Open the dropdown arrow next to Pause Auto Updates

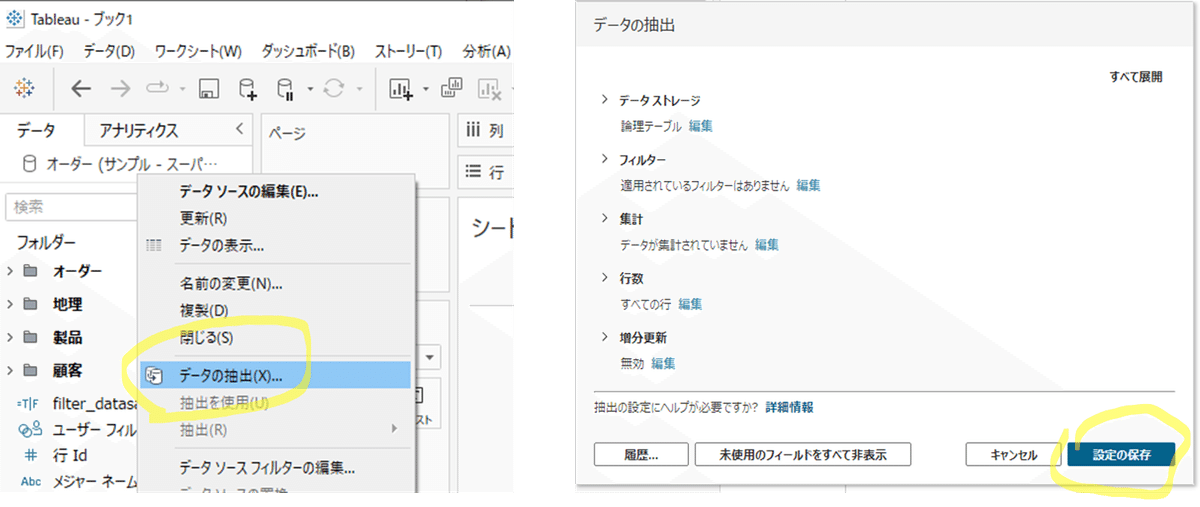310,90
